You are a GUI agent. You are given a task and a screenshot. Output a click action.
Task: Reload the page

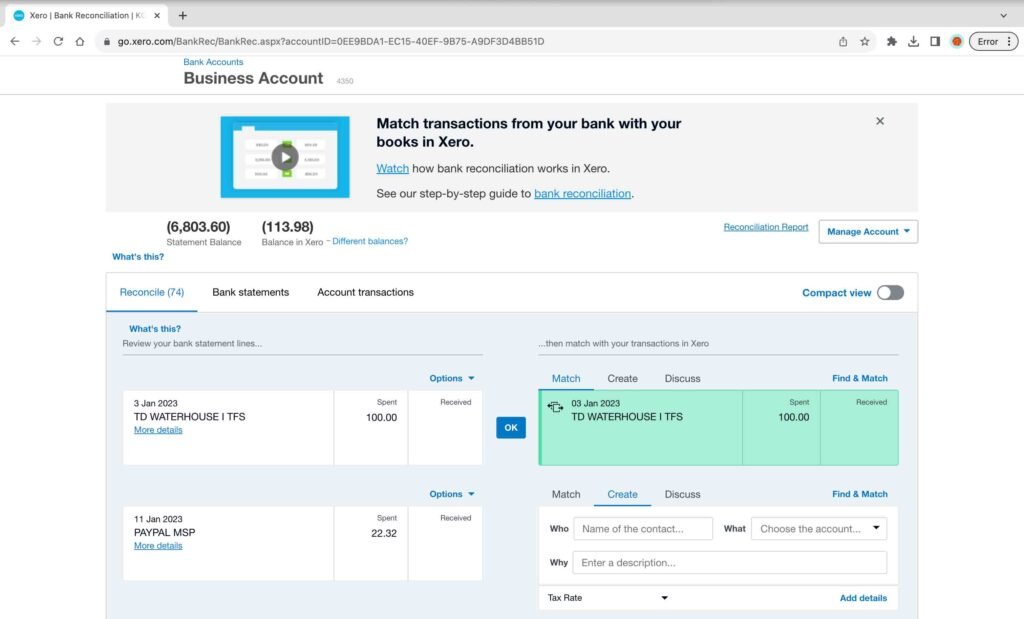point(58,42)
